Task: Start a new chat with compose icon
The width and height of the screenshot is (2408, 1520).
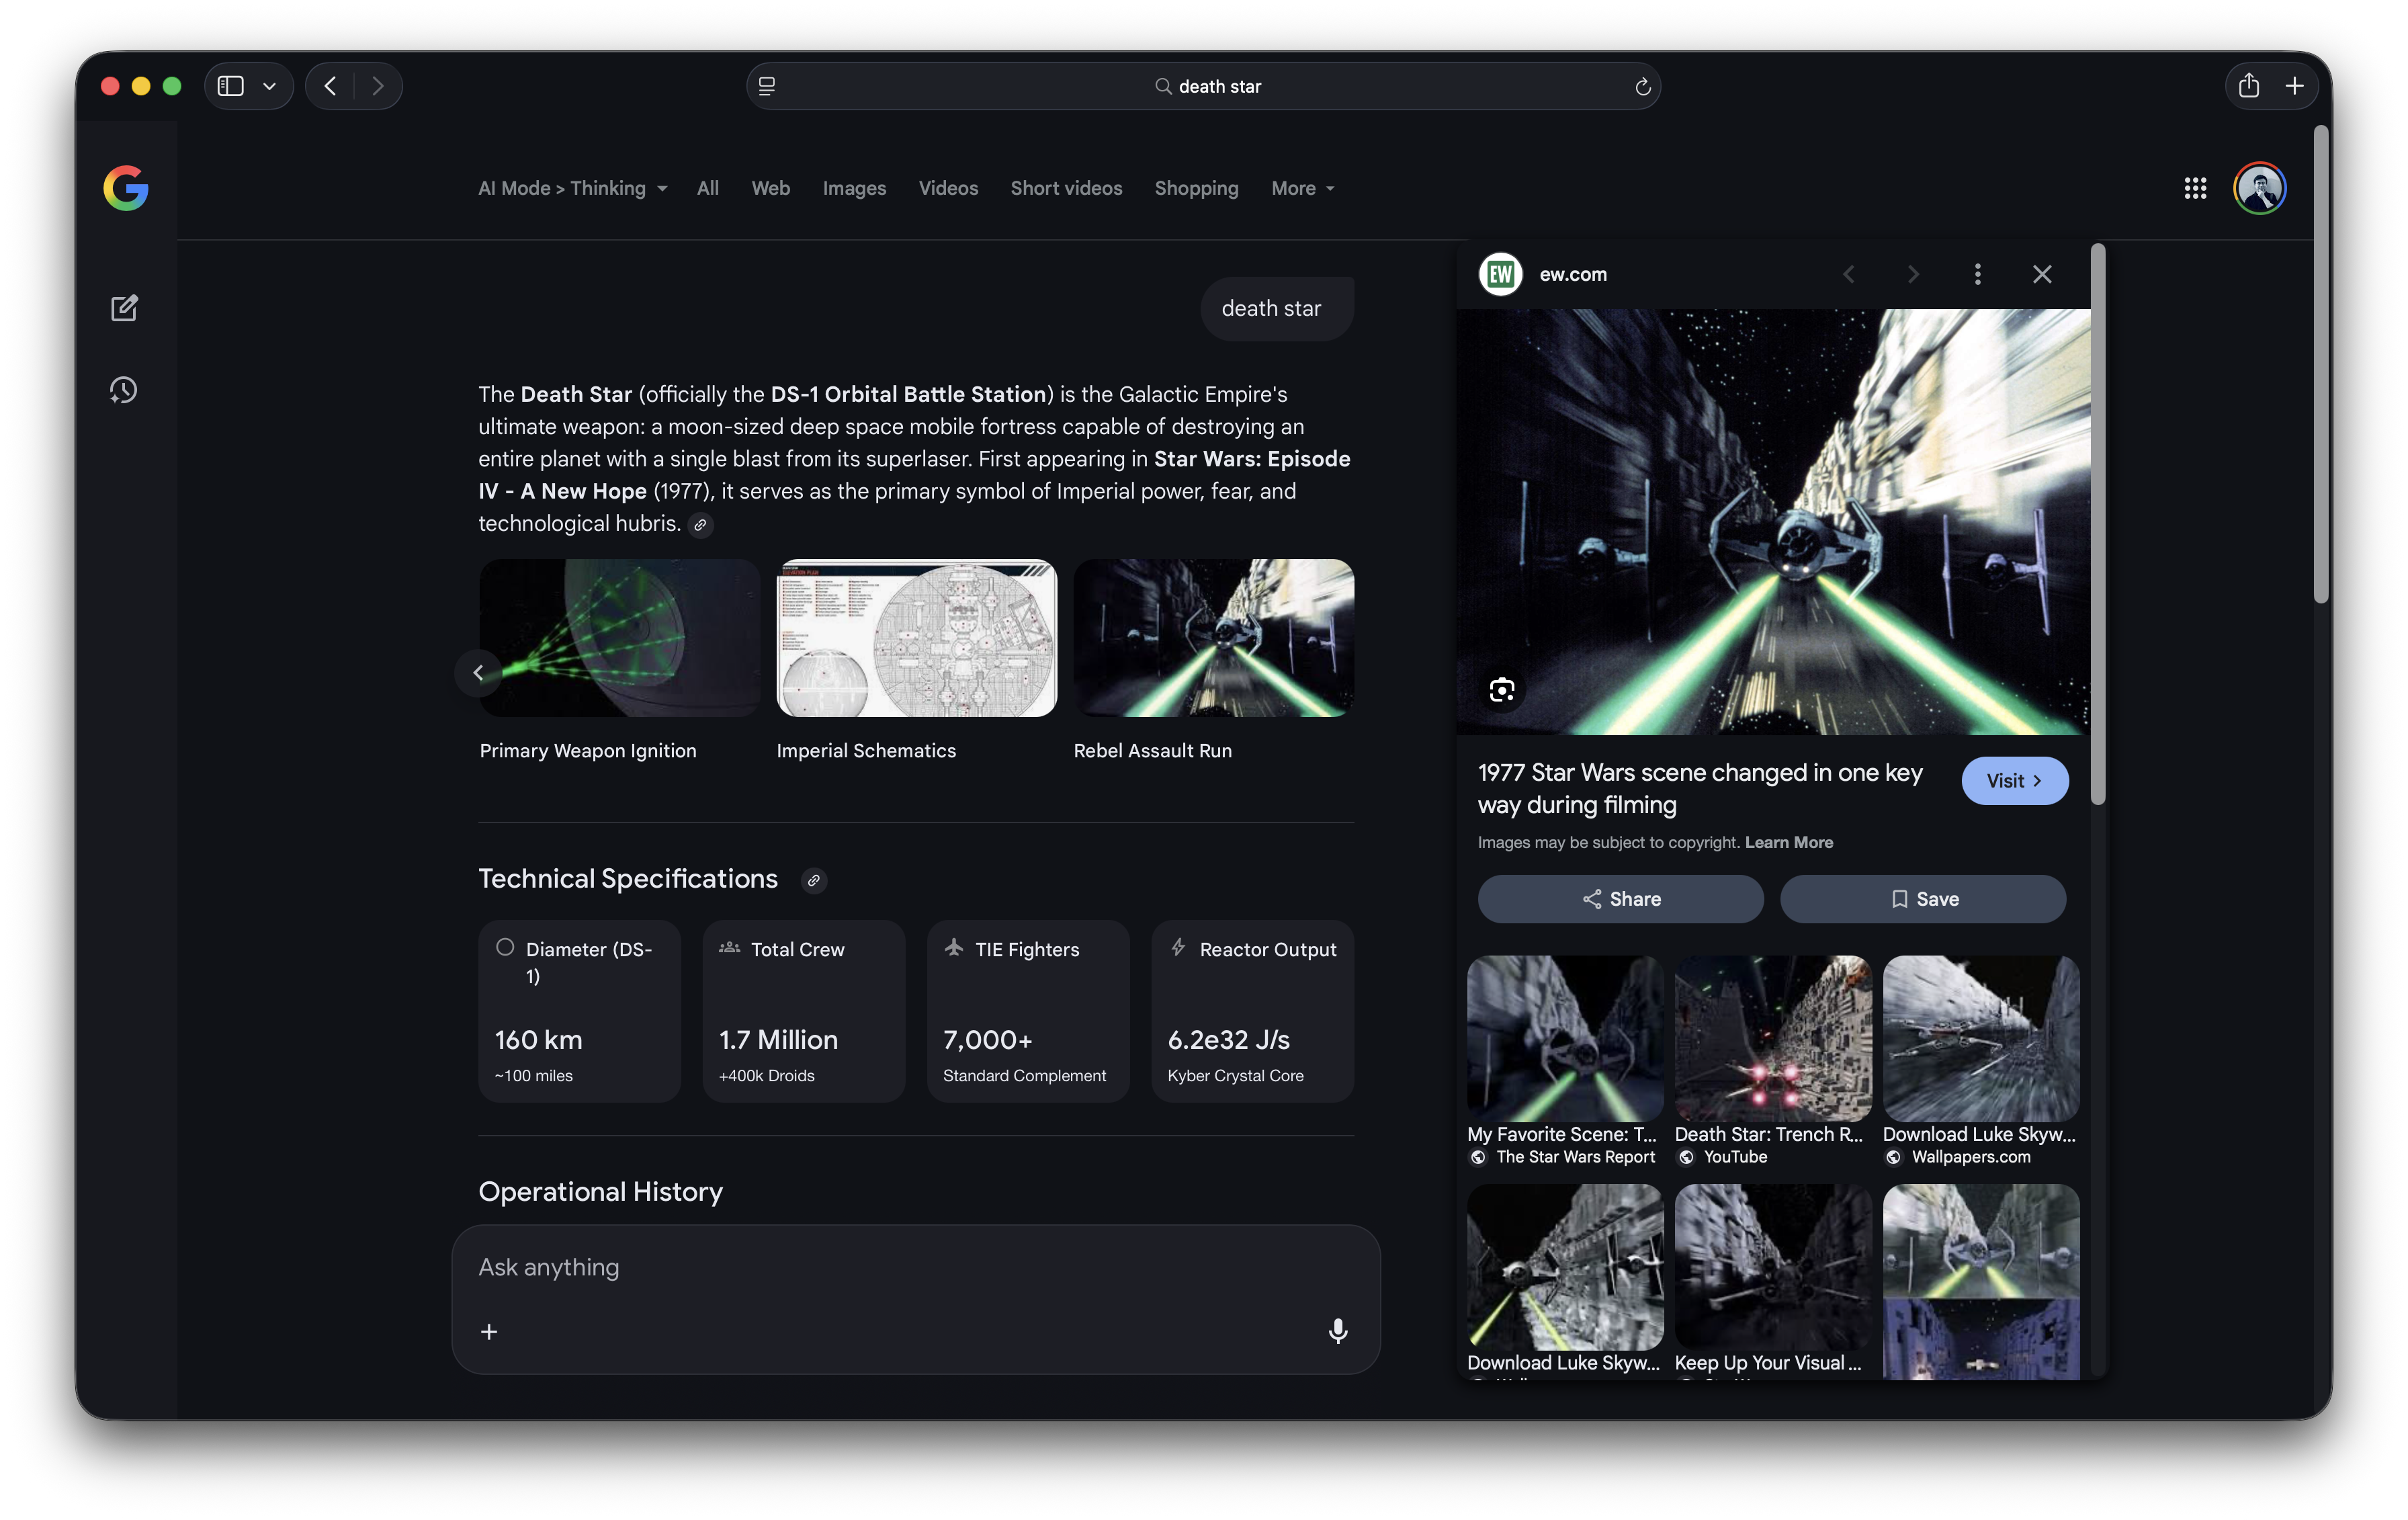Action: (x=124, y=308)
